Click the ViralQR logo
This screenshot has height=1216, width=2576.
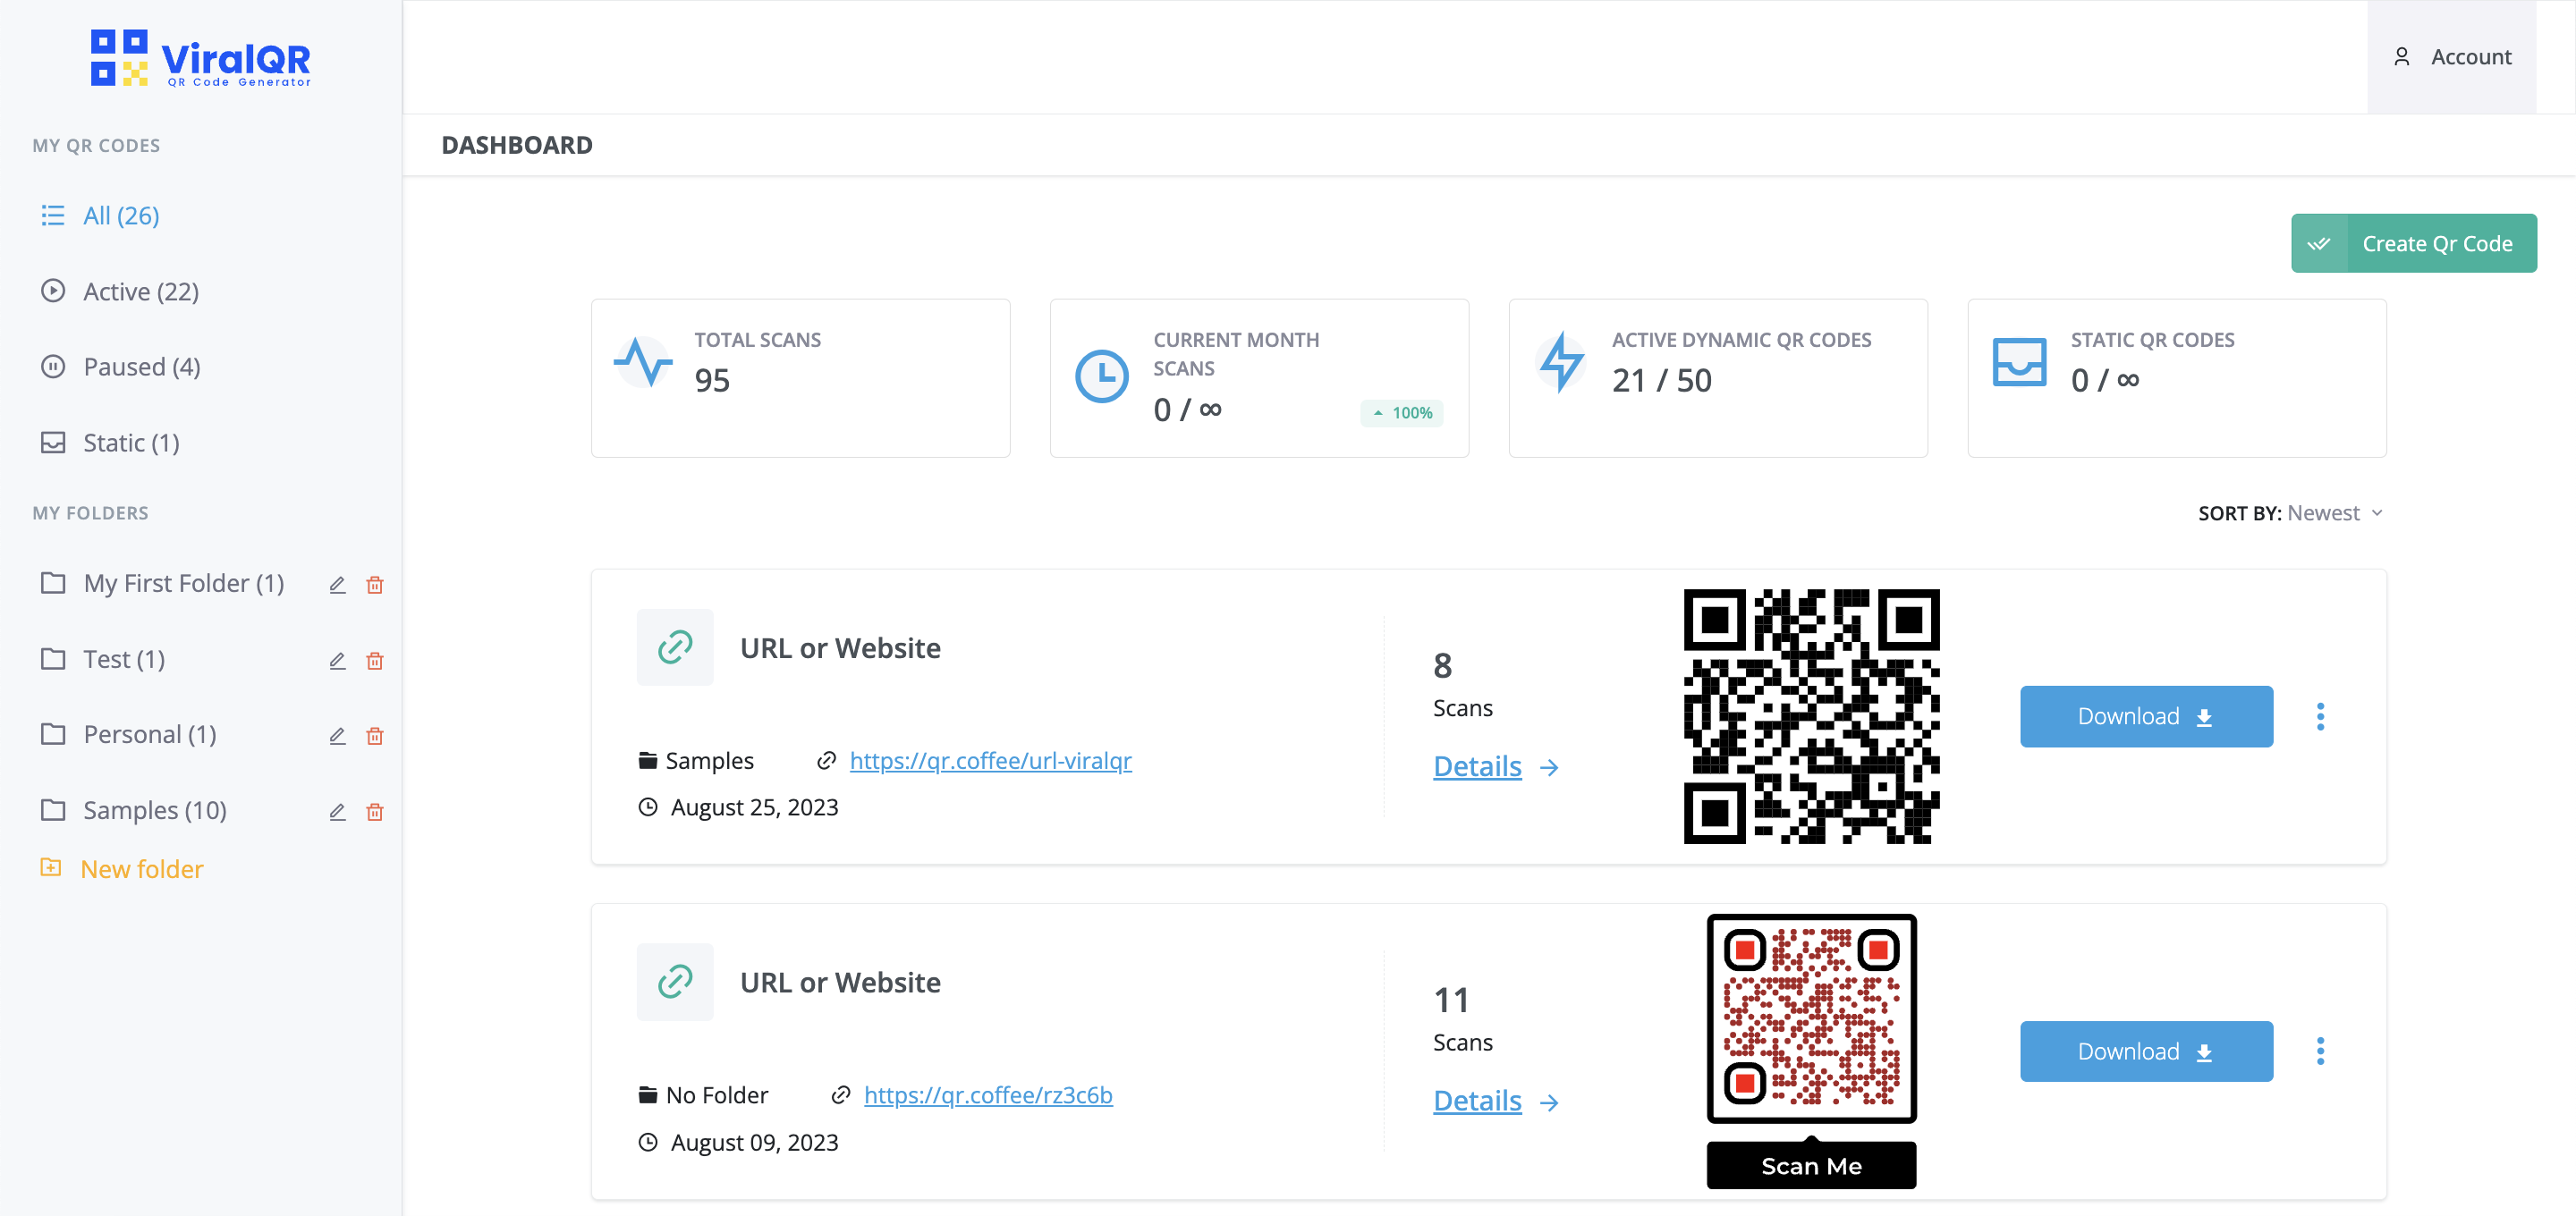click(201, 58)
